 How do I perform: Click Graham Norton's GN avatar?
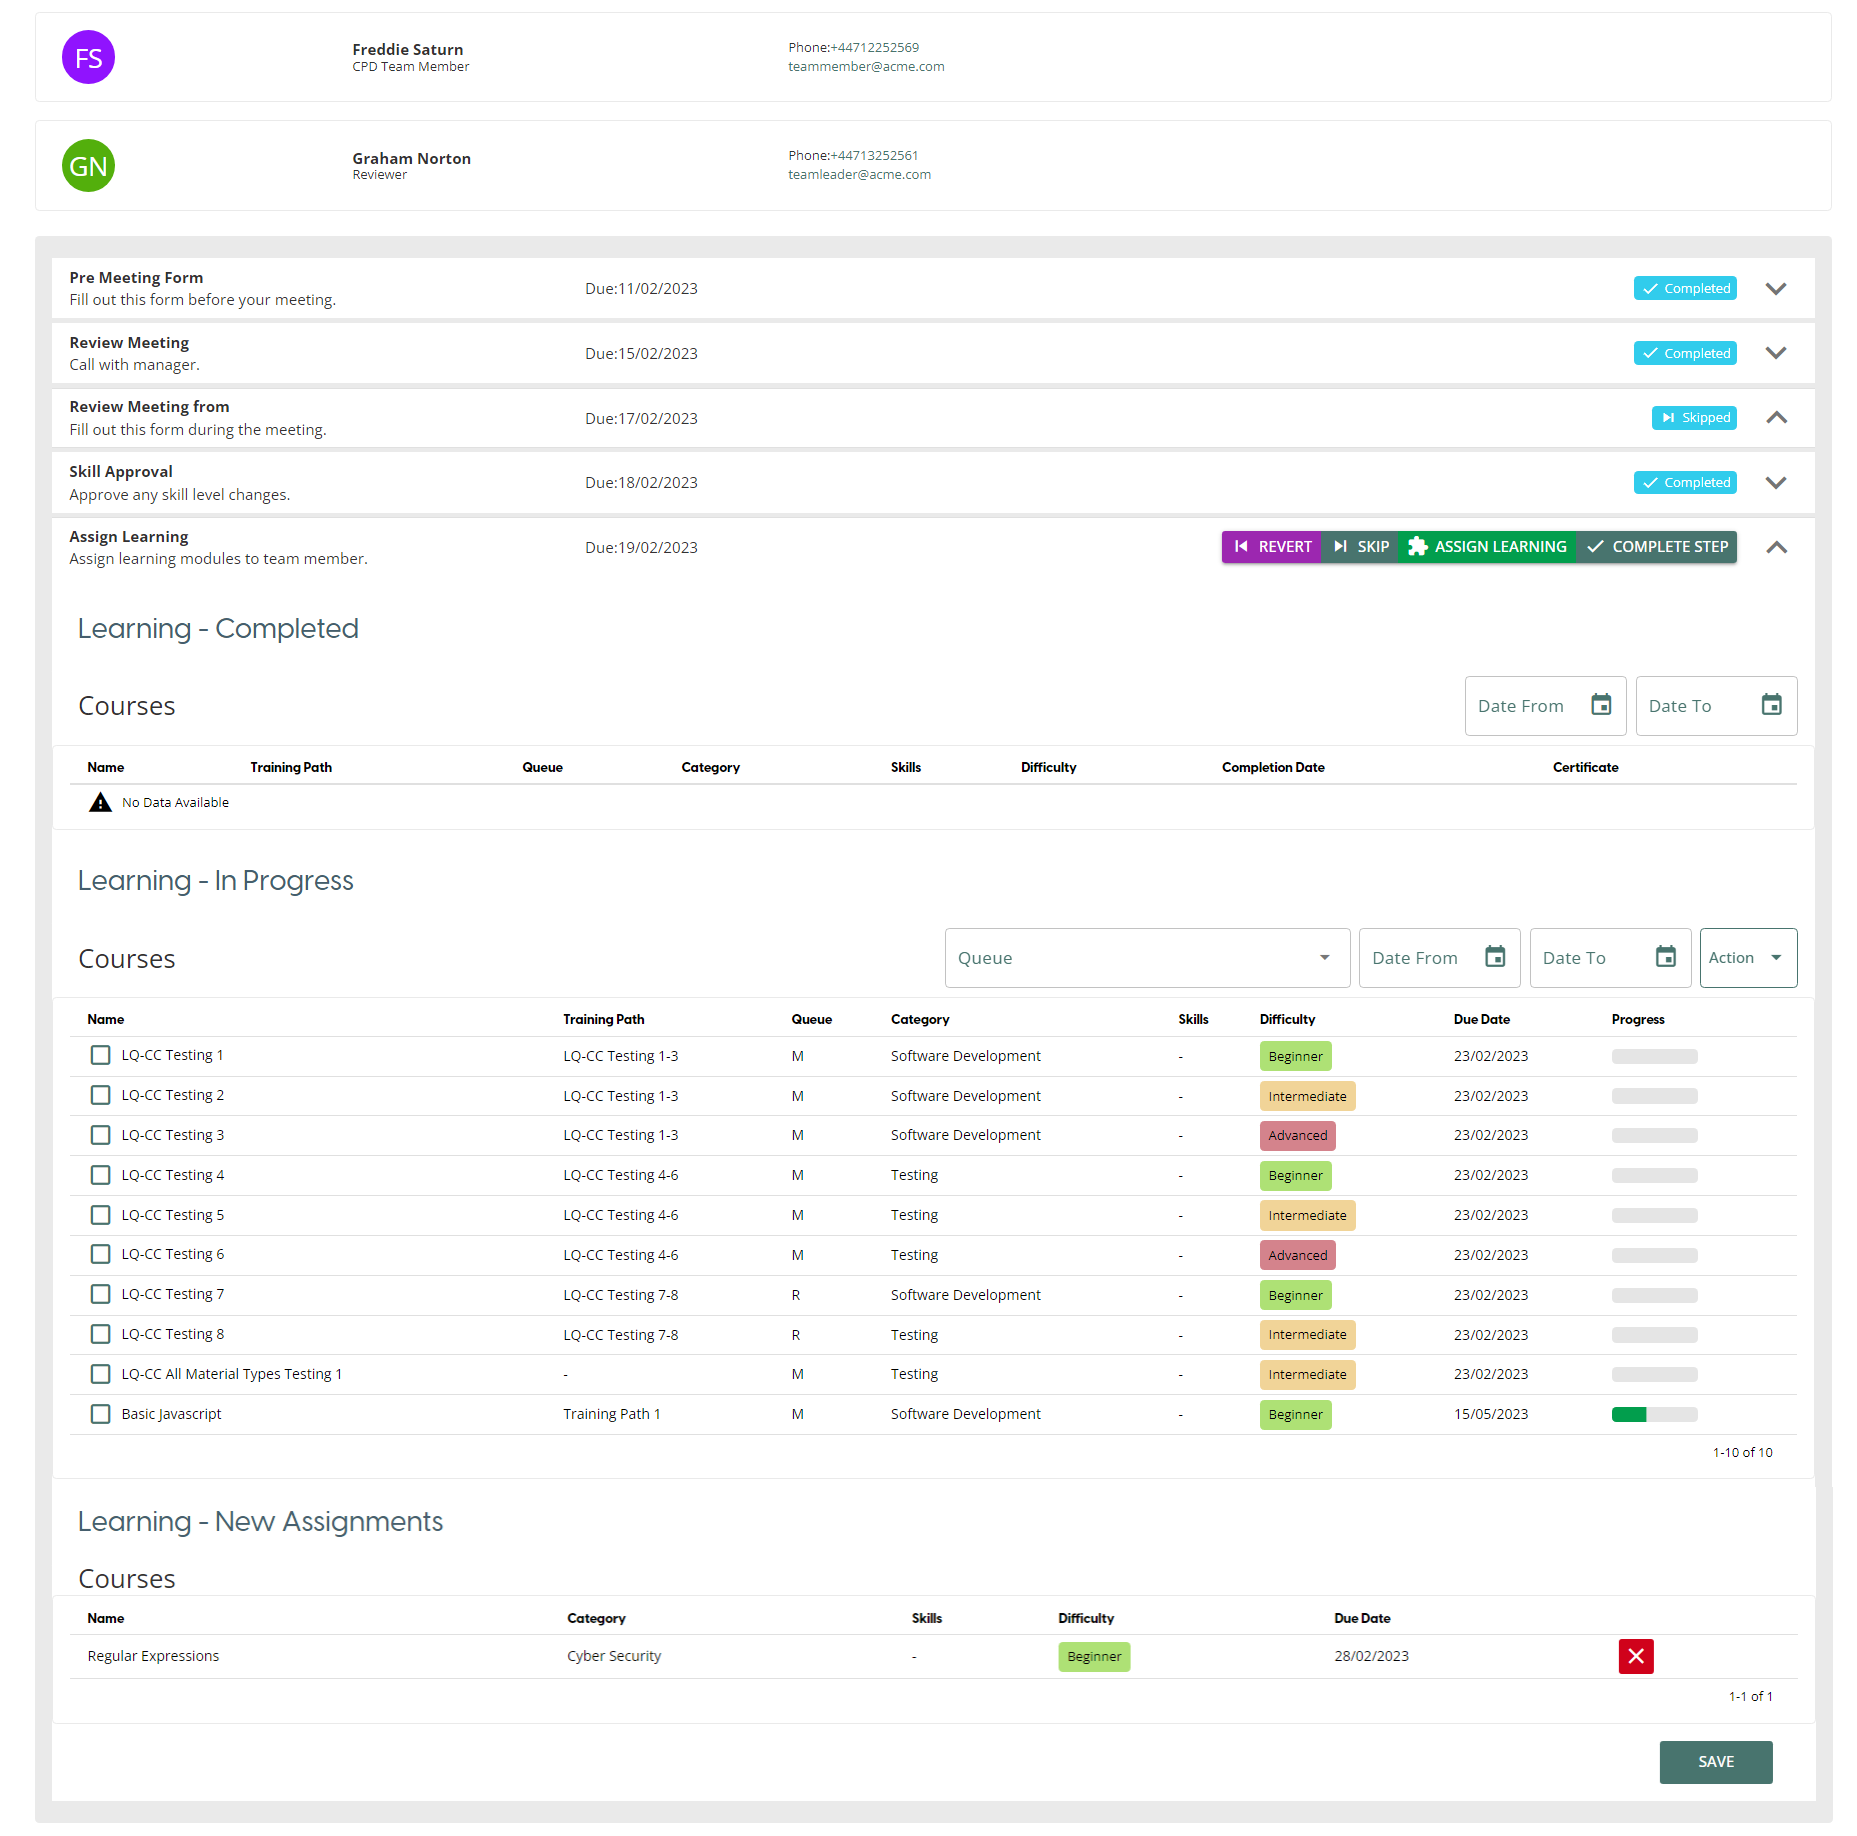click(88, 166)
